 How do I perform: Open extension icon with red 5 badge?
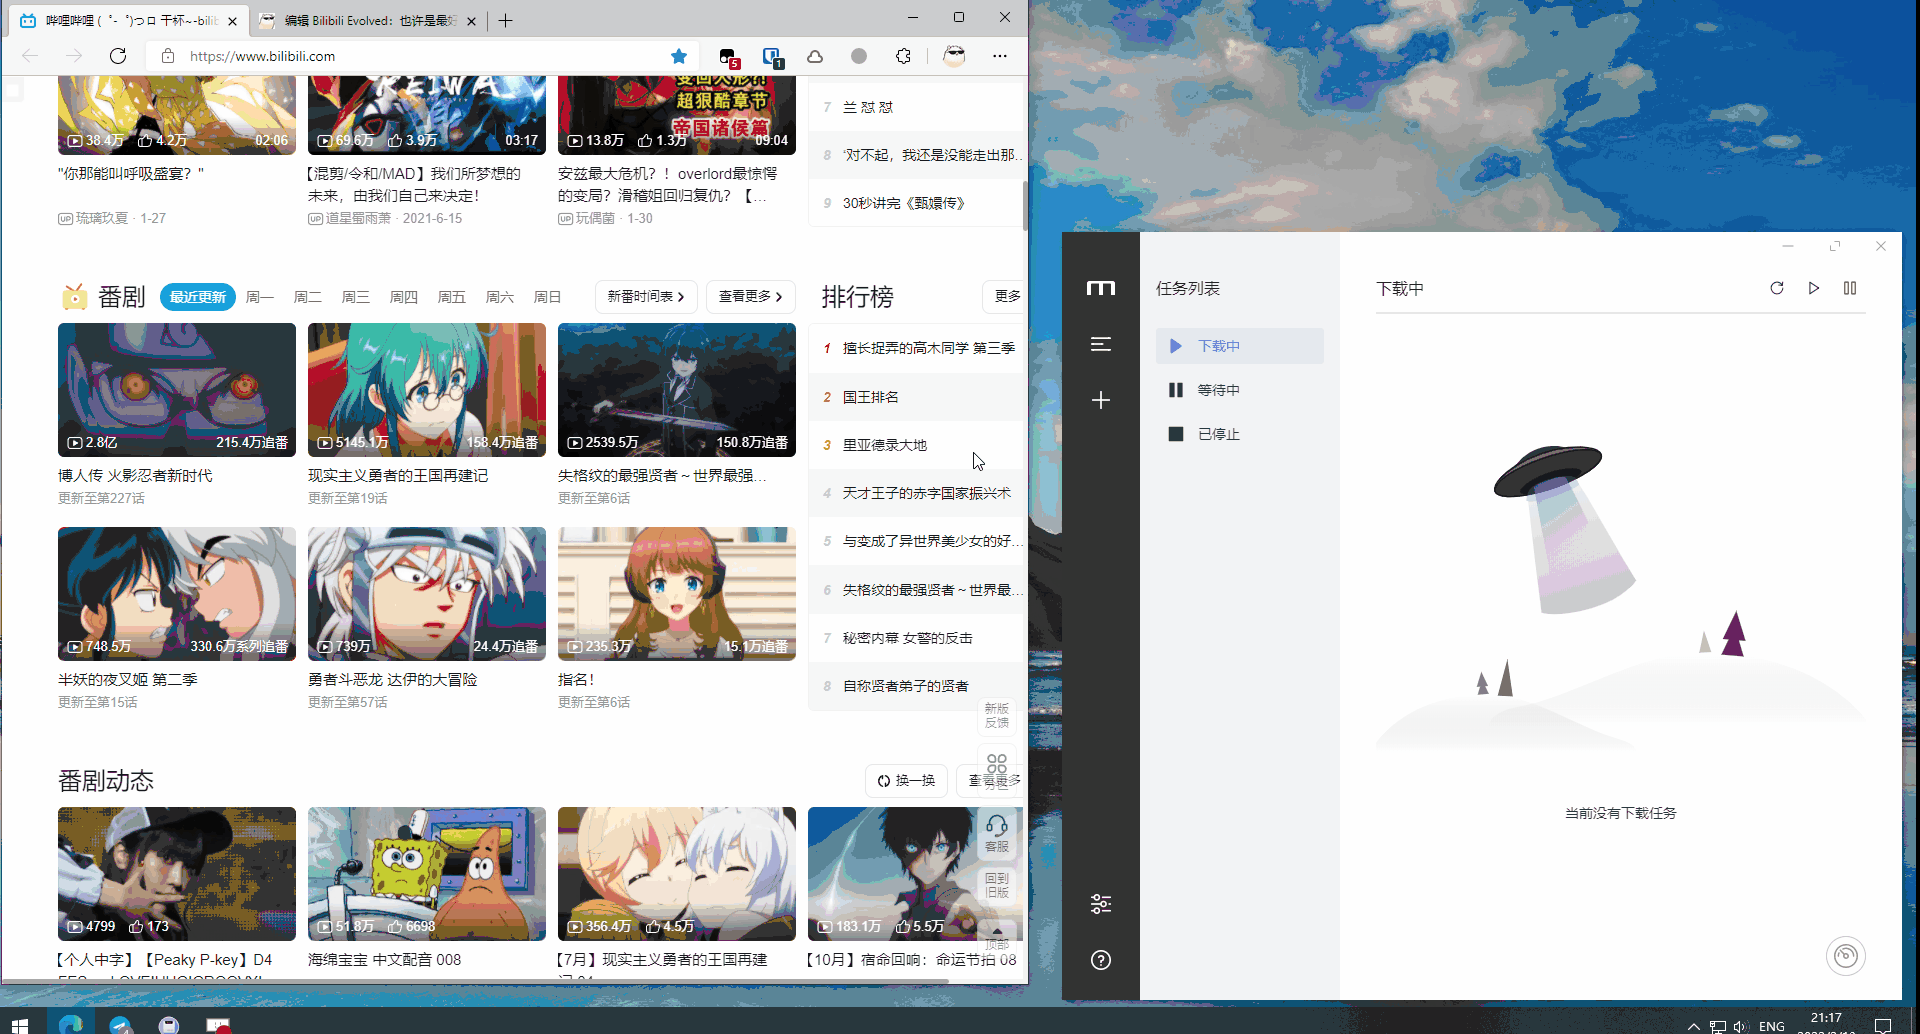[728, 57]
